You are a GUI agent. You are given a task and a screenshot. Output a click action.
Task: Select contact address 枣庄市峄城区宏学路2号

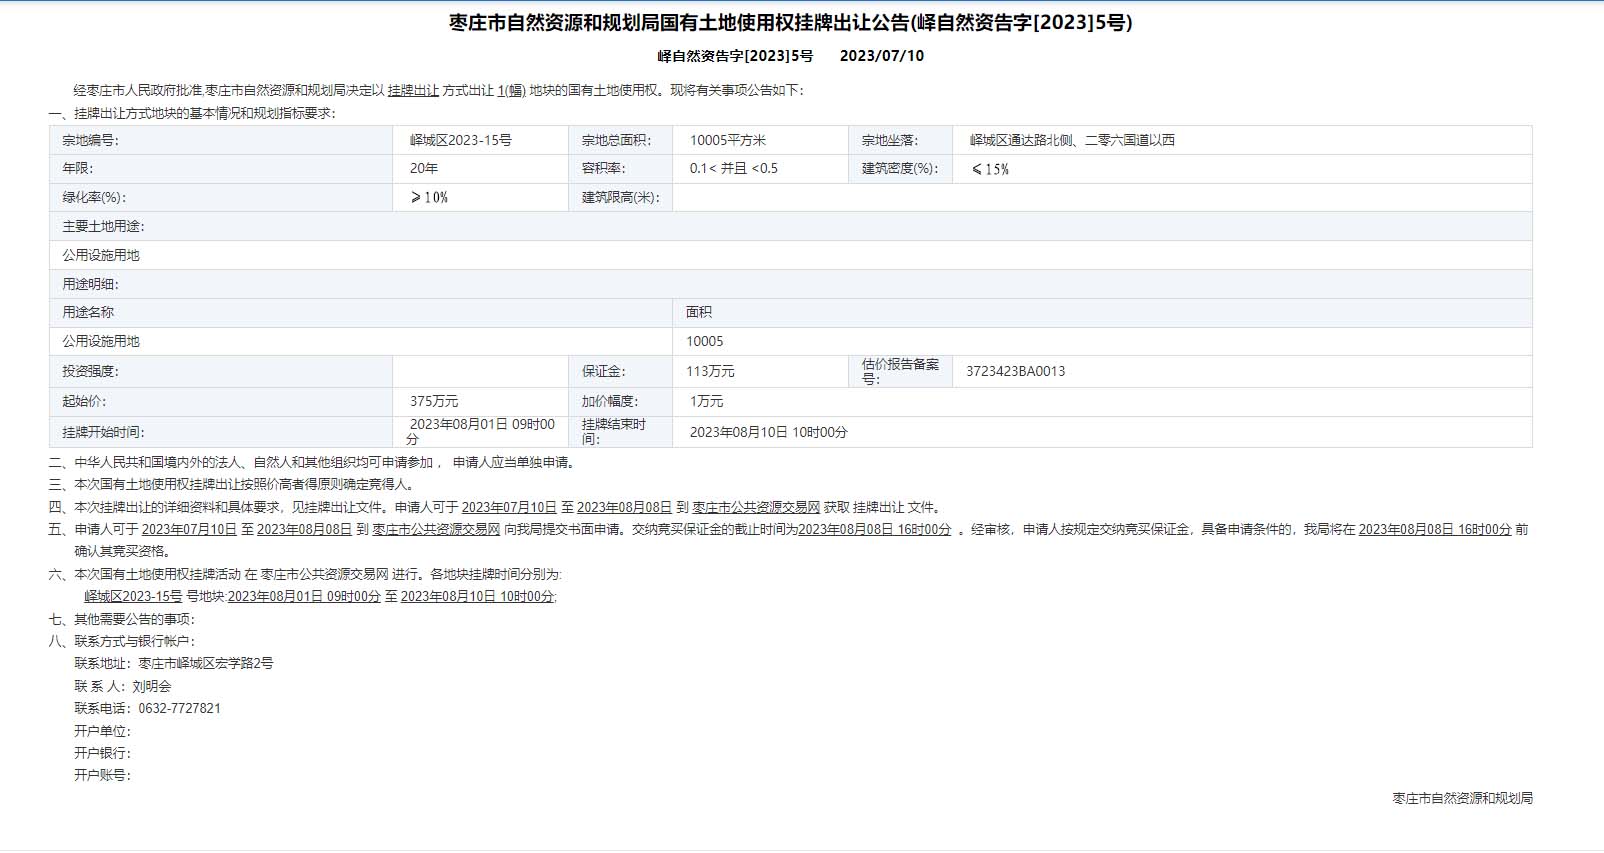point(206,663)
